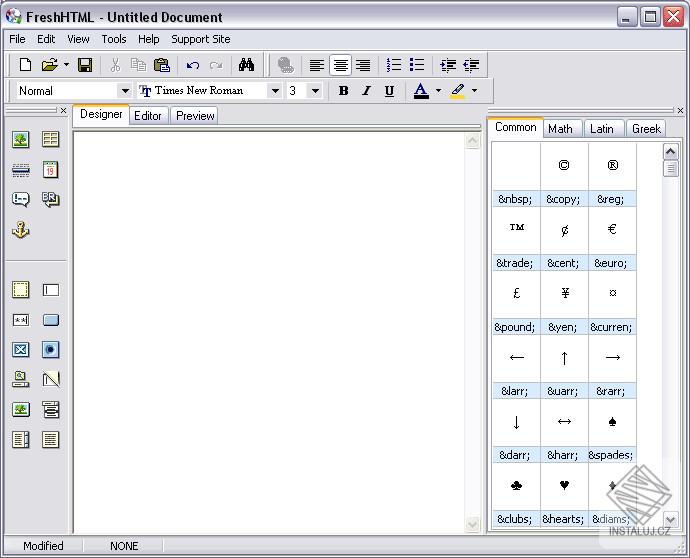Insert a form button element
The image size is (690, 558).
51,320
